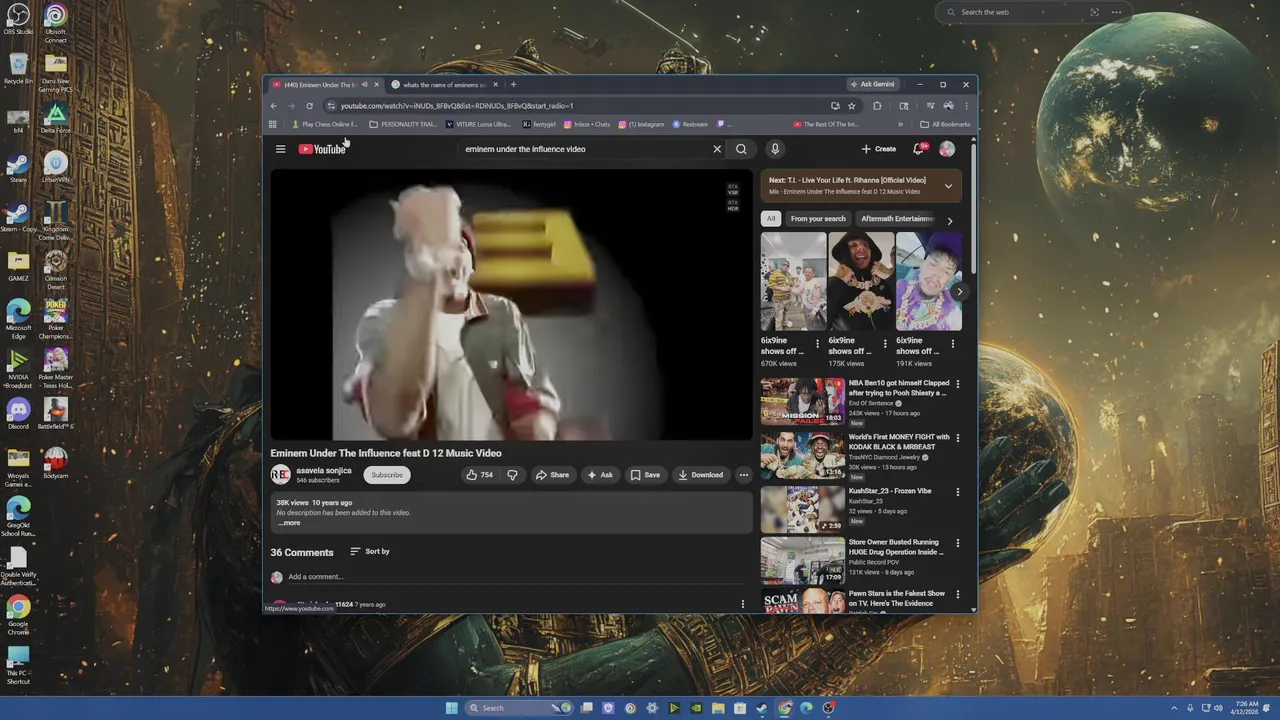
Task: Click the YouTube search text field
Action: click(584, 149)
